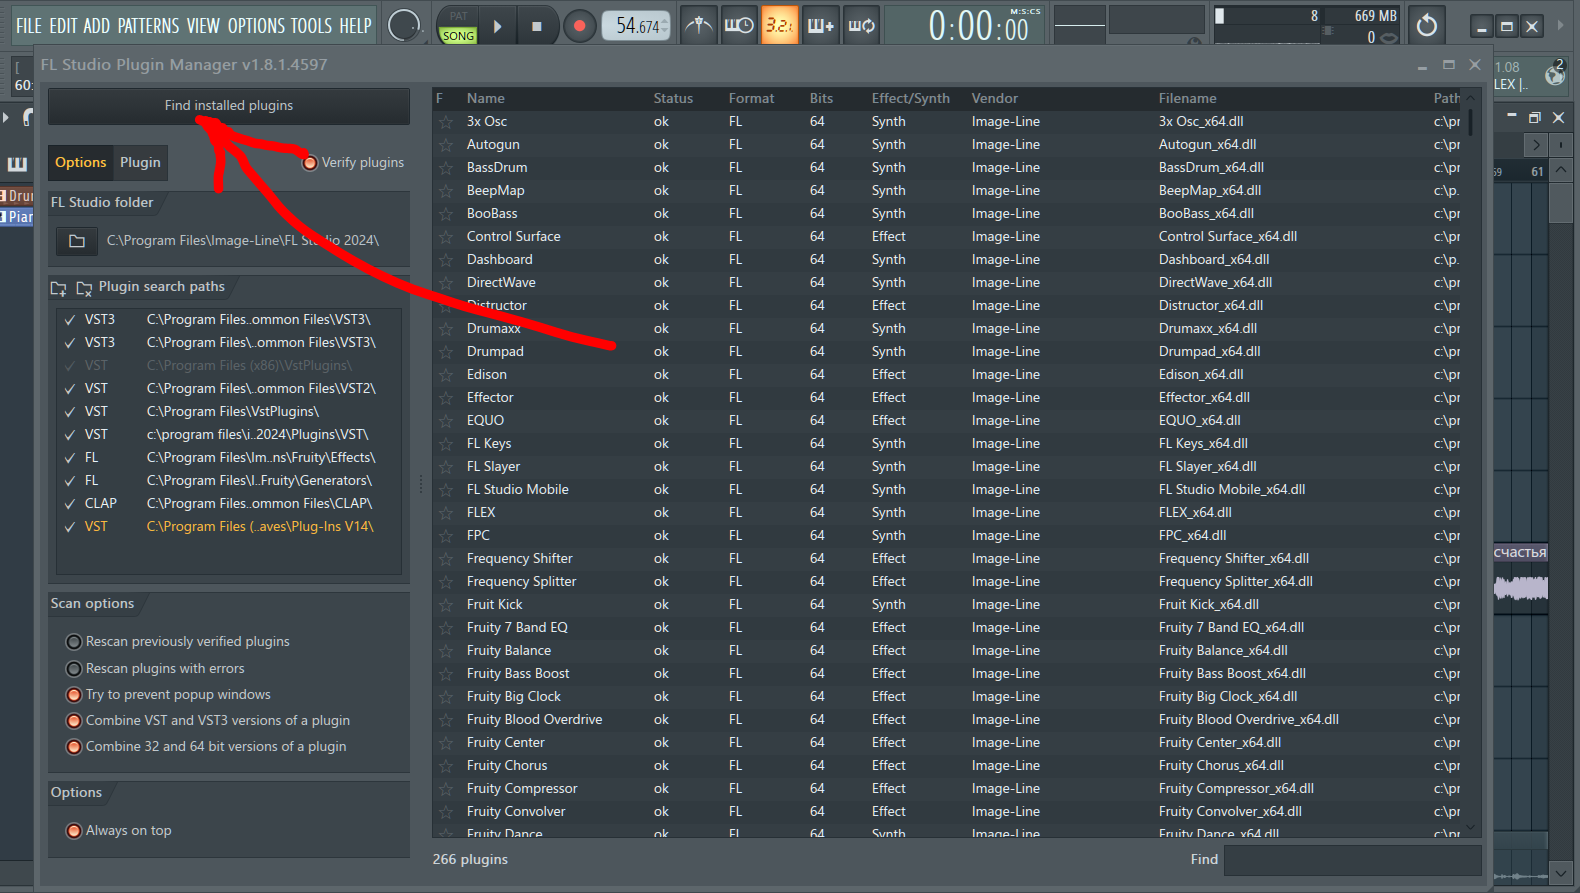Toggle the metronome icon
1580x893 pixels.
click(698, 26)
